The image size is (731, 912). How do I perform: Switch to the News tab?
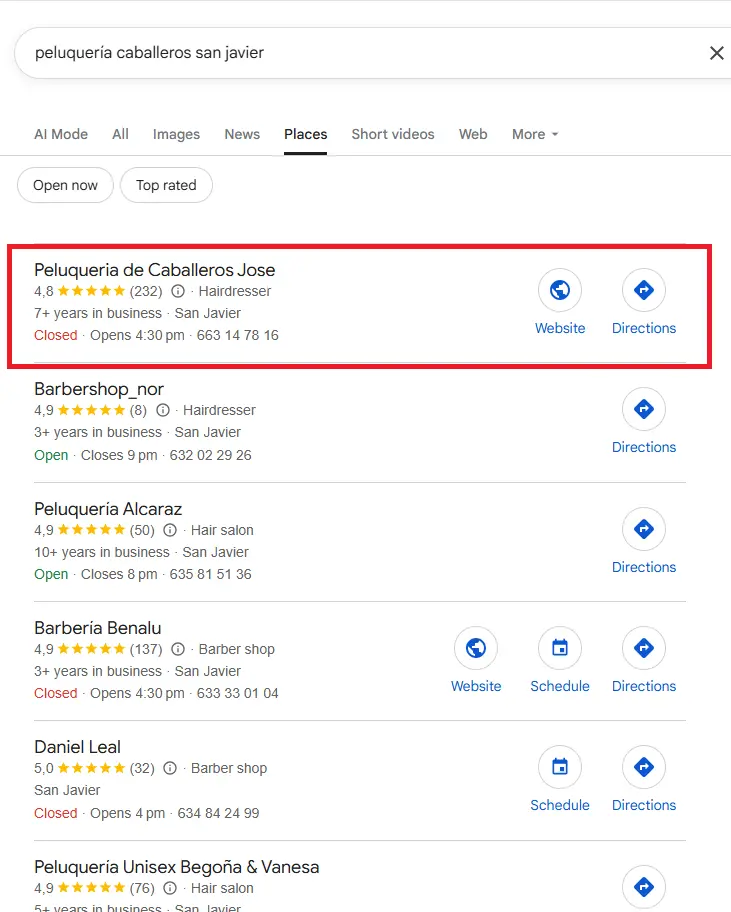pyautogui.click(x=241, y=134)
